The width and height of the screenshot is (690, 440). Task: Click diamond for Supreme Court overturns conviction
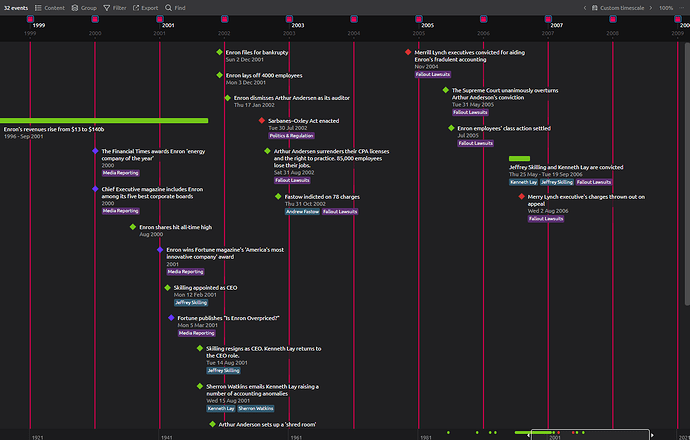pos(446,90)
